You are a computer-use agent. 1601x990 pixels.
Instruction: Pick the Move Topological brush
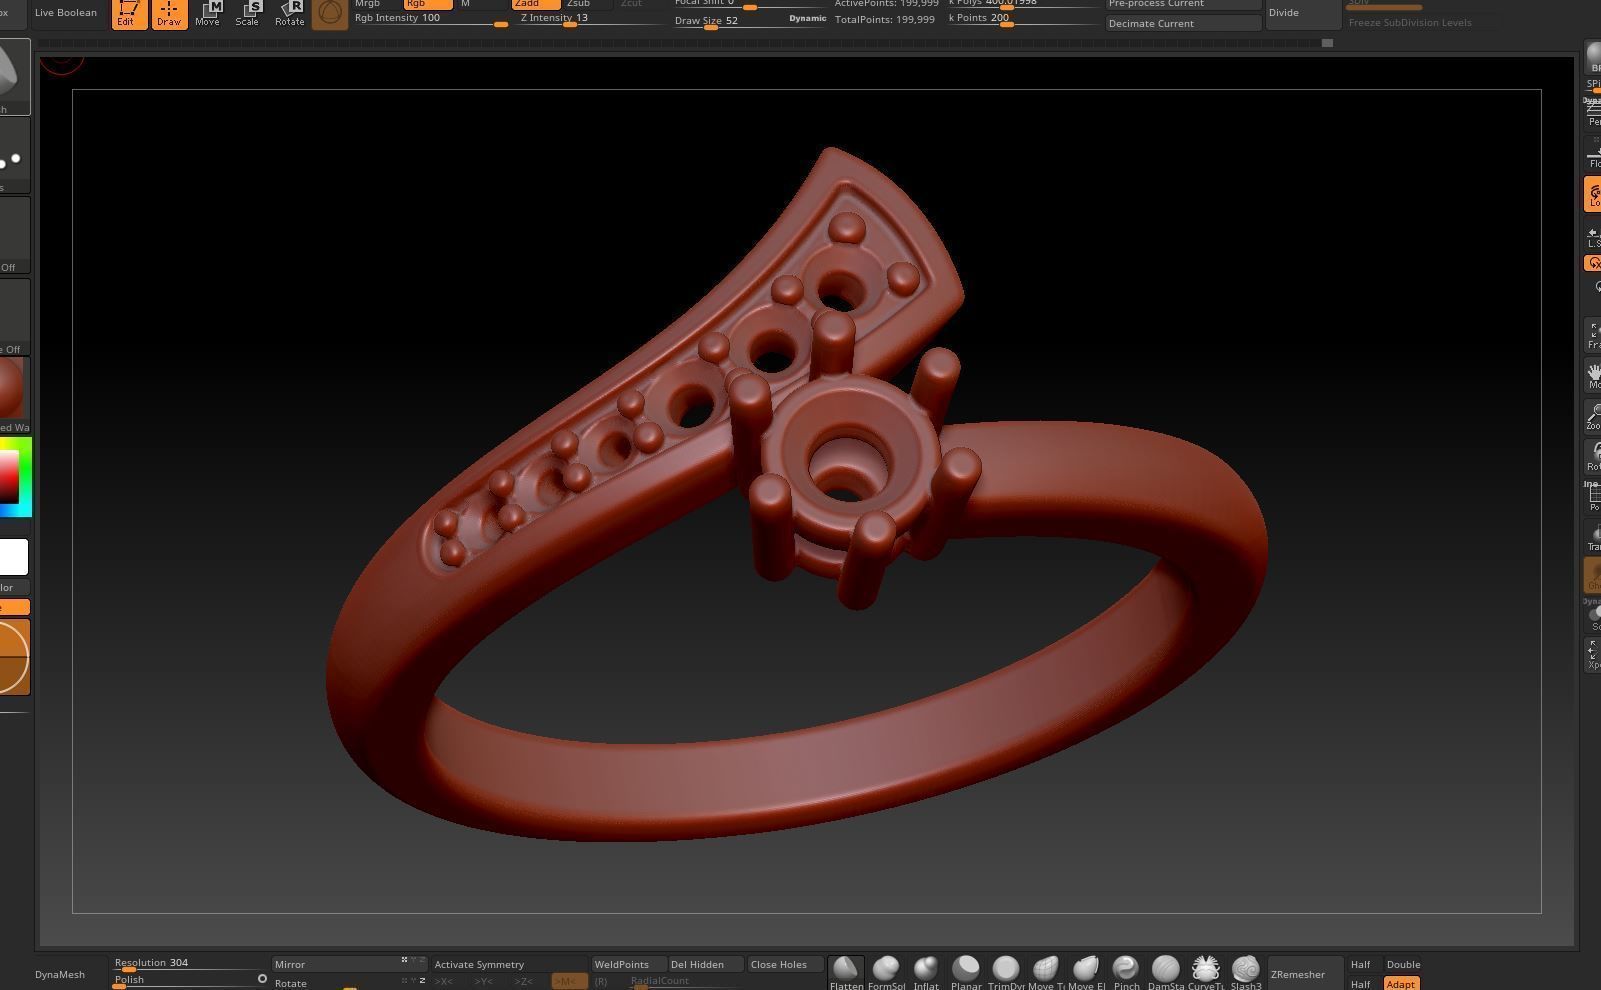pyautogui.click(x=1046, y=972)
